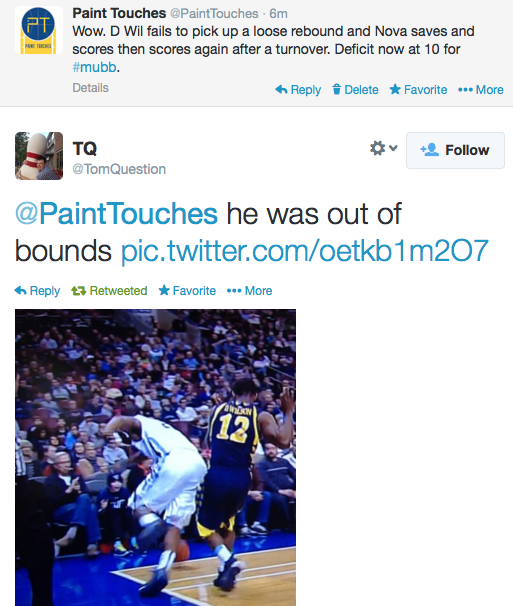Reply to TQ's tweet
The height and width of the screenshot is (606, 513).
37,291
